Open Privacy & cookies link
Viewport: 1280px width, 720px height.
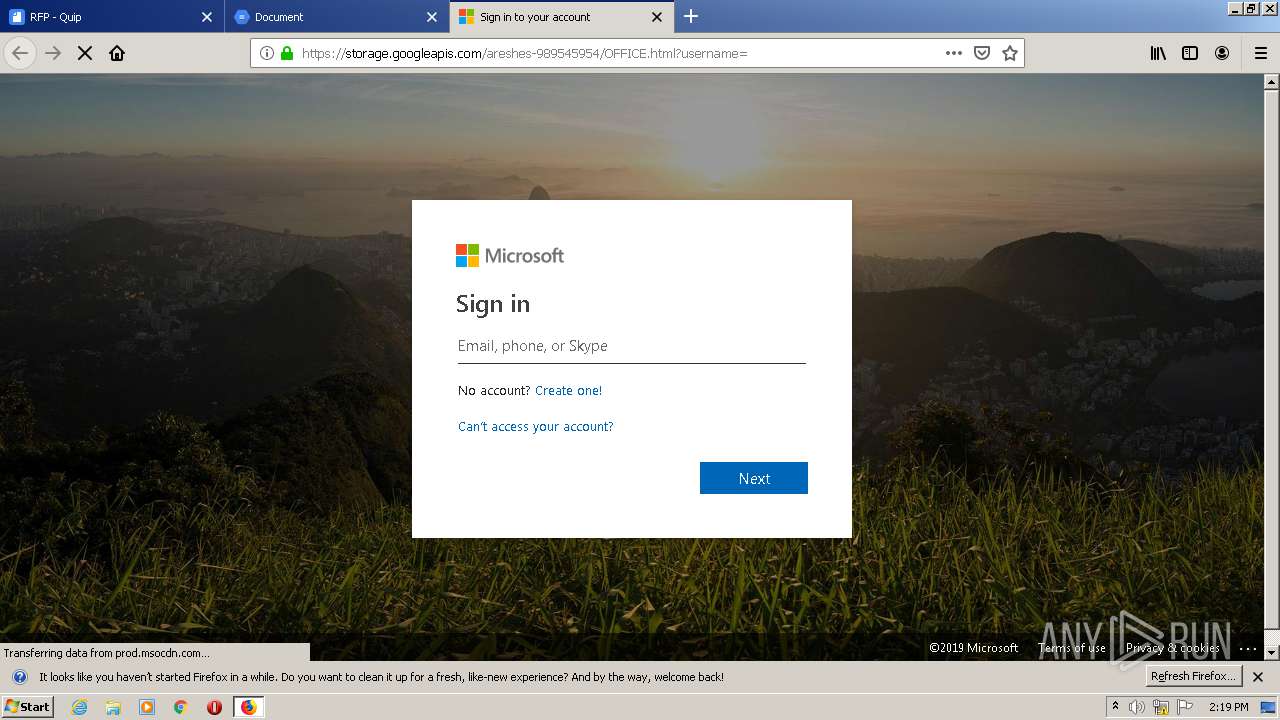click(1172, 648)
